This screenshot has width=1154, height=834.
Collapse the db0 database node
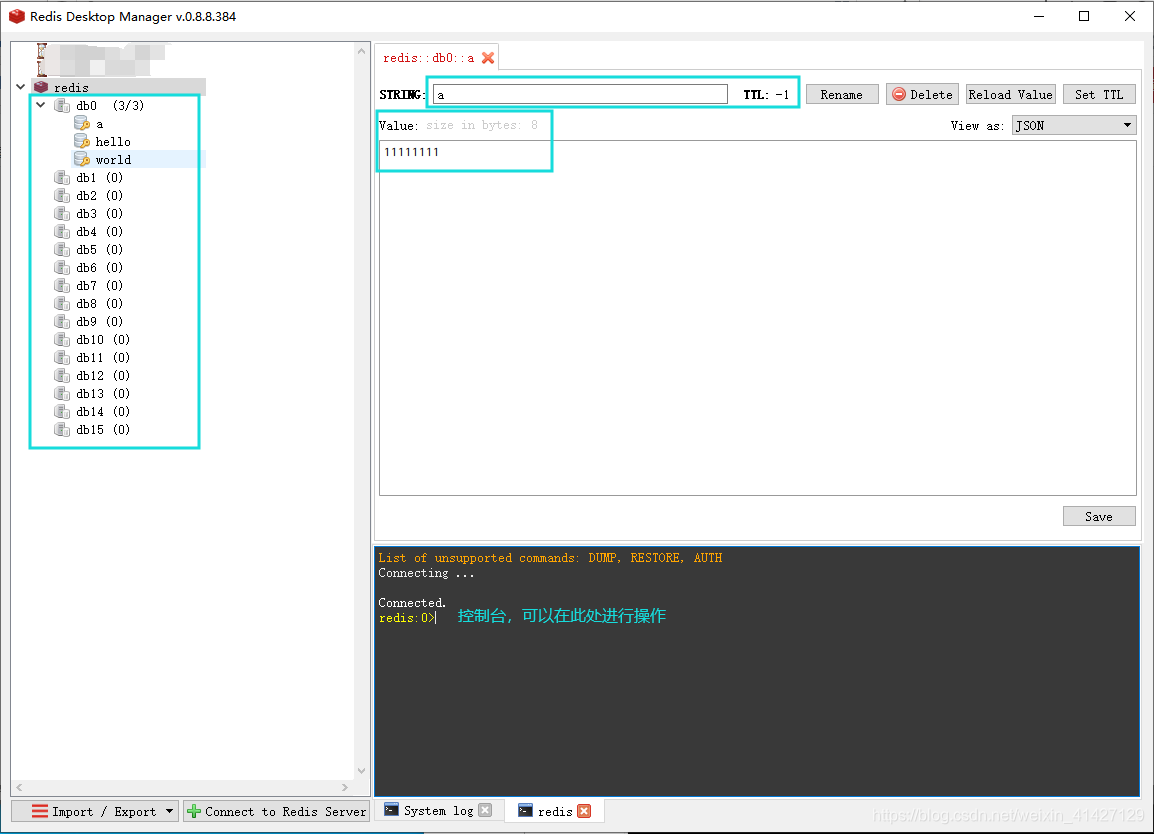(x=41, y=105)
